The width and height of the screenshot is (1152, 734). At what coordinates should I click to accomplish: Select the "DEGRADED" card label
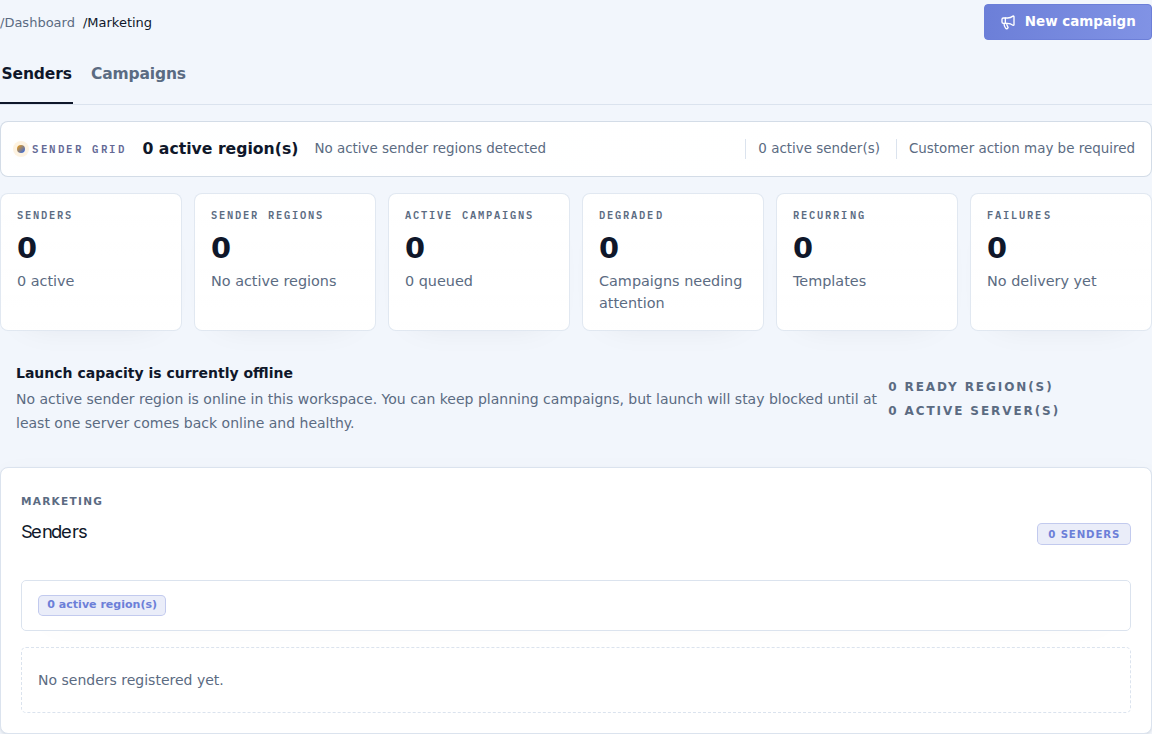click(x=631, y=215)
